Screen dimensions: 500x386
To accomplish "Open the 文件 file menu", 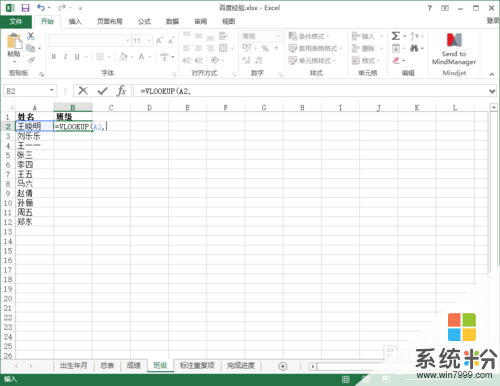I will [x=16, y=22].
